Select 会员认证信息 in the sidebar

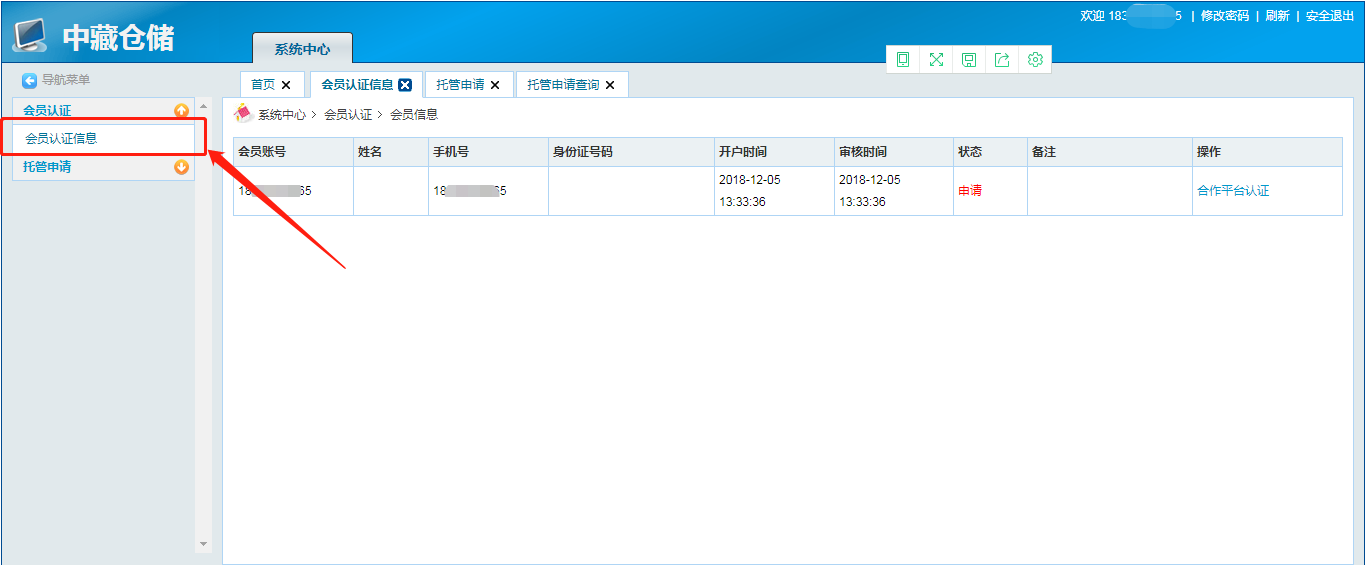click(x=62, y=139)
